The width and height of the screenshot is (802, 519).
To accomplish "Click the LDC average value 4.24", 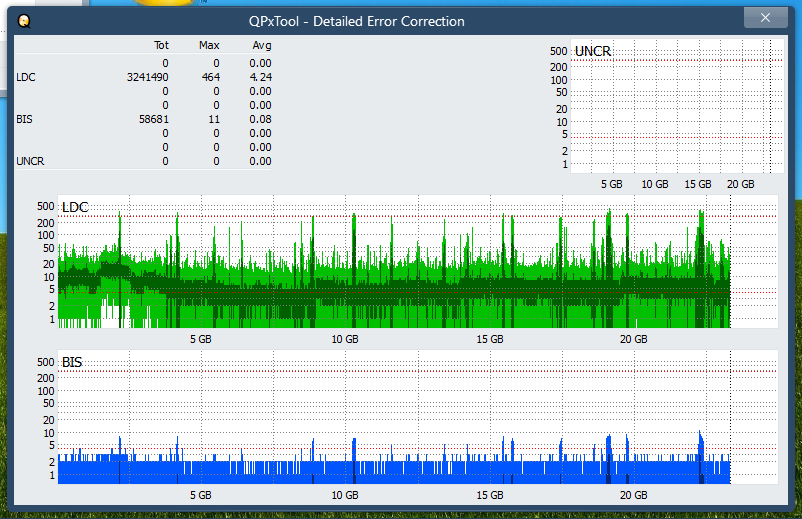I will tap(260, 77).
